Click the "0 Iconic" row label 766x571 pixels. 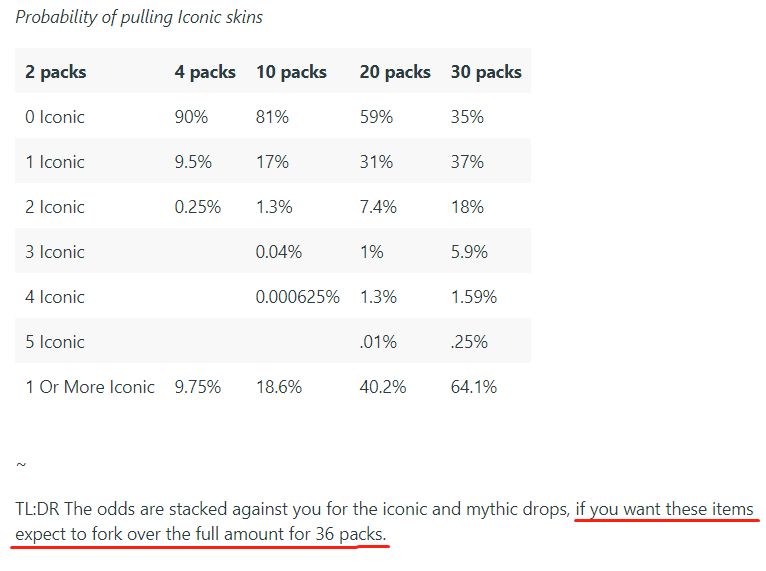(x=55, y=117)
